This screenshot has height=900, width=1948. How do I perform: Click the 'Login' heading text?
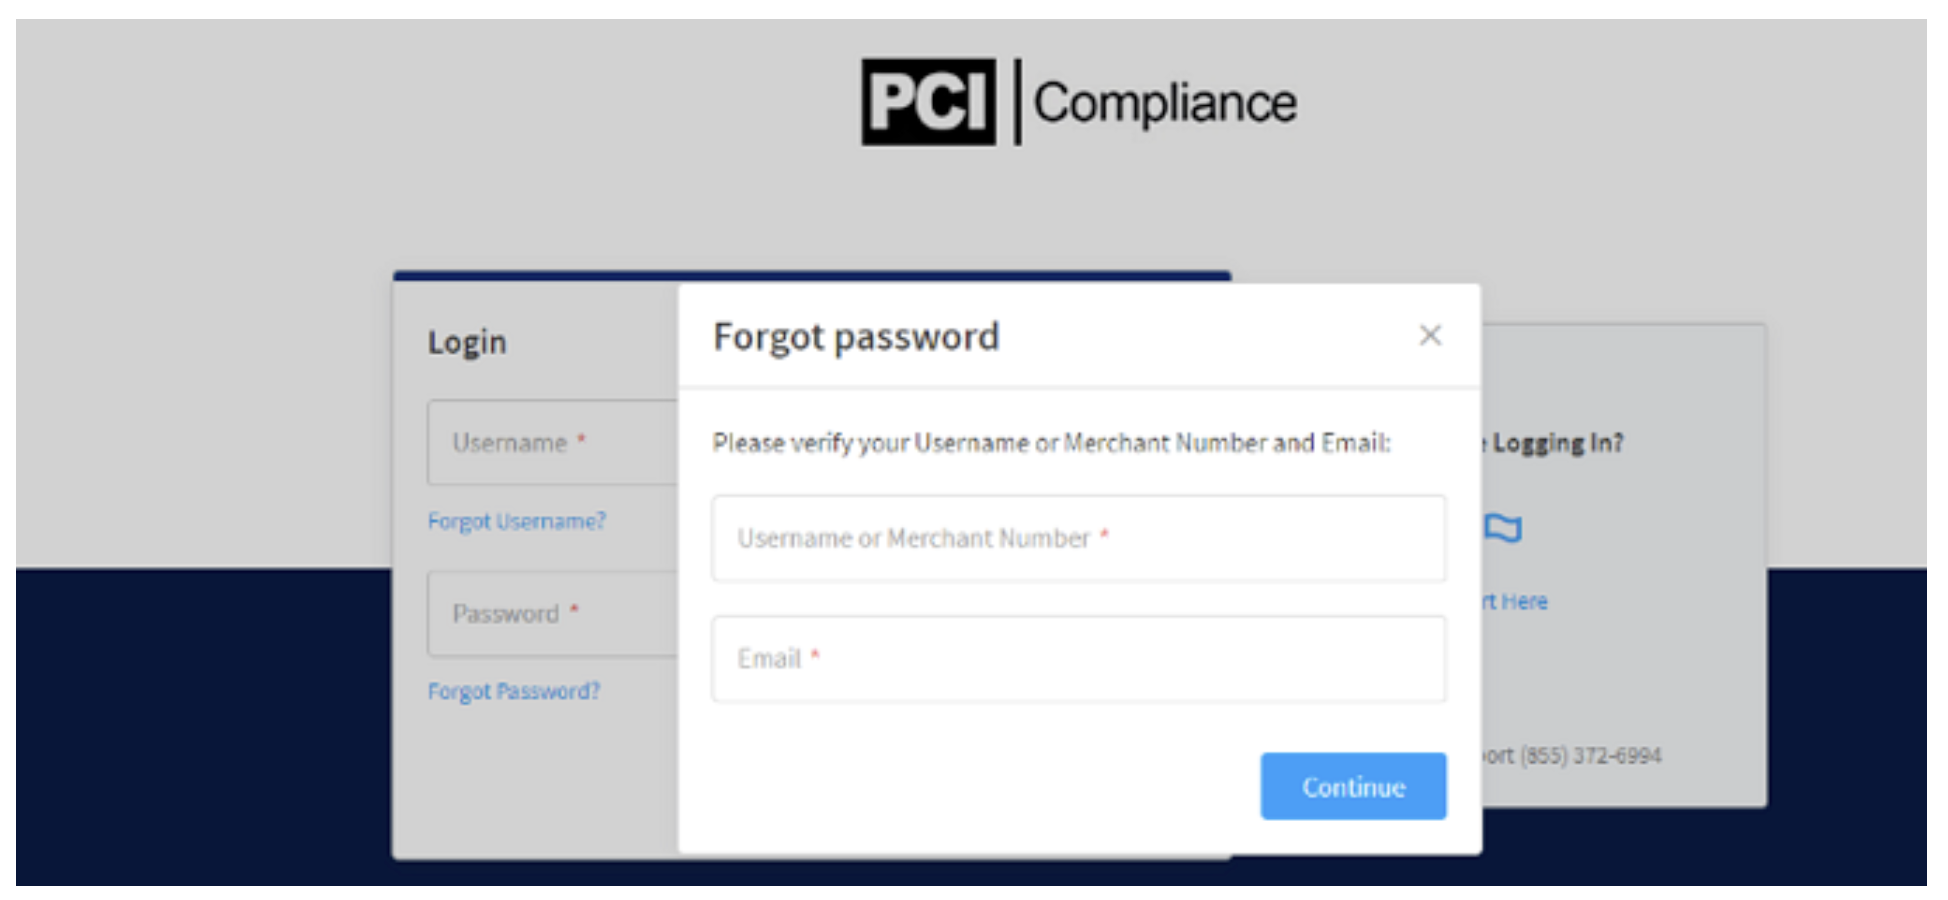467,342
